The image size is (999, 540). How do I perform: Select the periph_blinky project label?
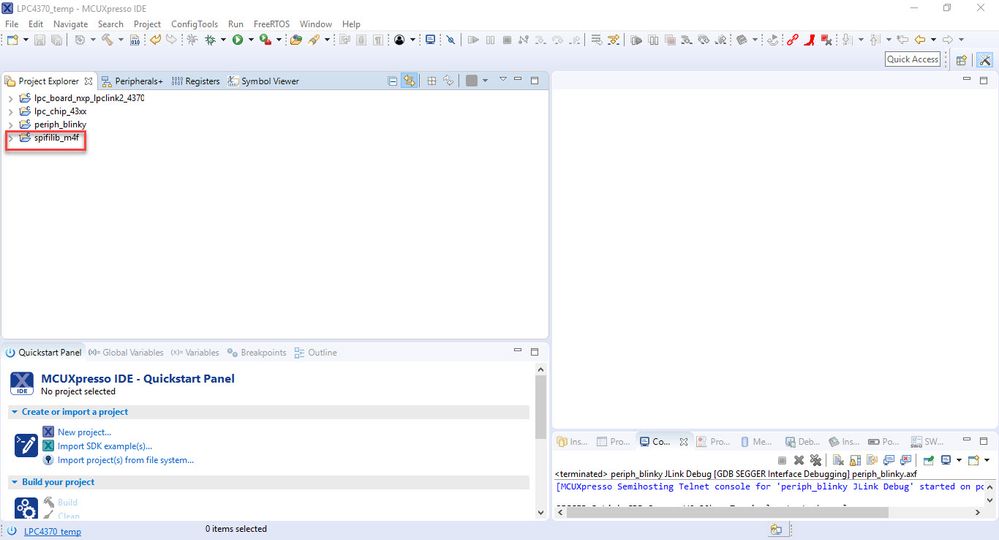click(x=60, y=125)
